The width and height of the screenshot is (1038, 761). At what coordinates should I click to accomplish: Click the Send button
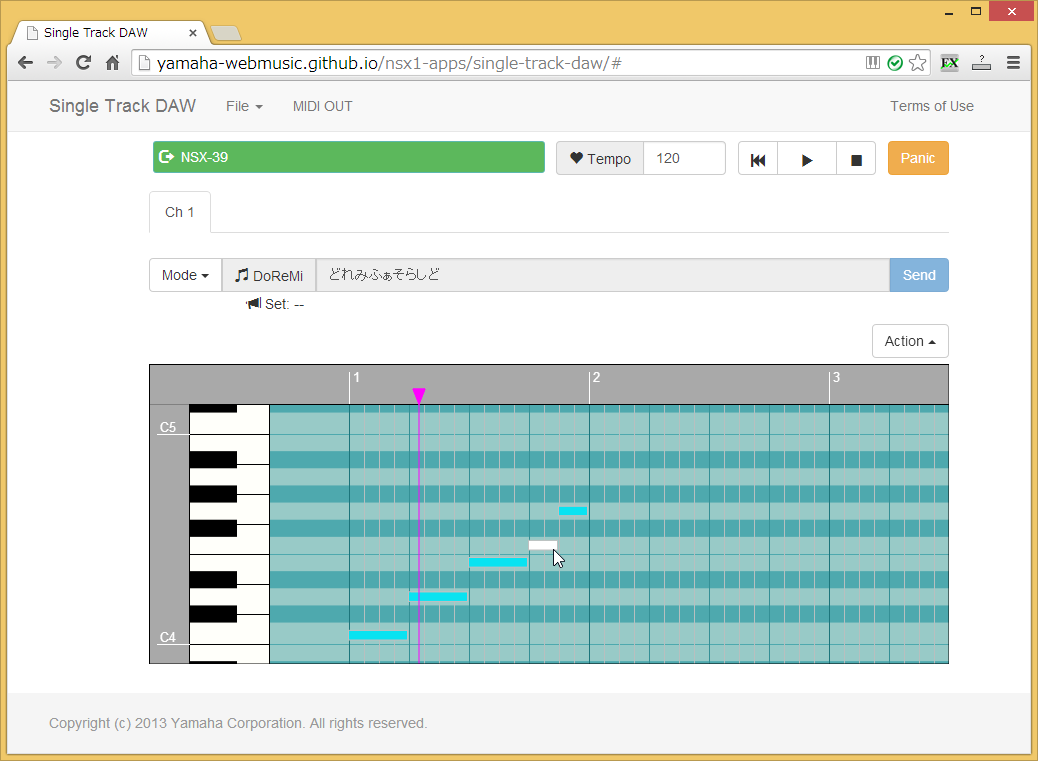pos(919,275)
